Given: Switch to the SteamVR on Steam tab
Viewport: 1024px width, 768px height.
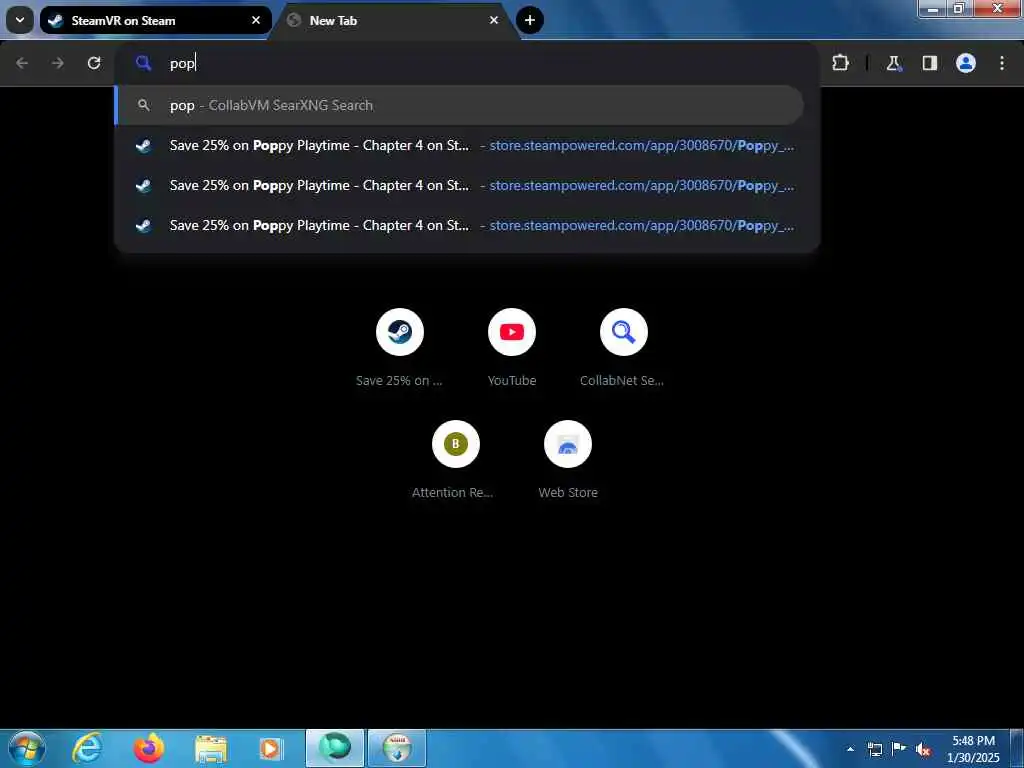Looking at the screenshot, I should [155, 20].
